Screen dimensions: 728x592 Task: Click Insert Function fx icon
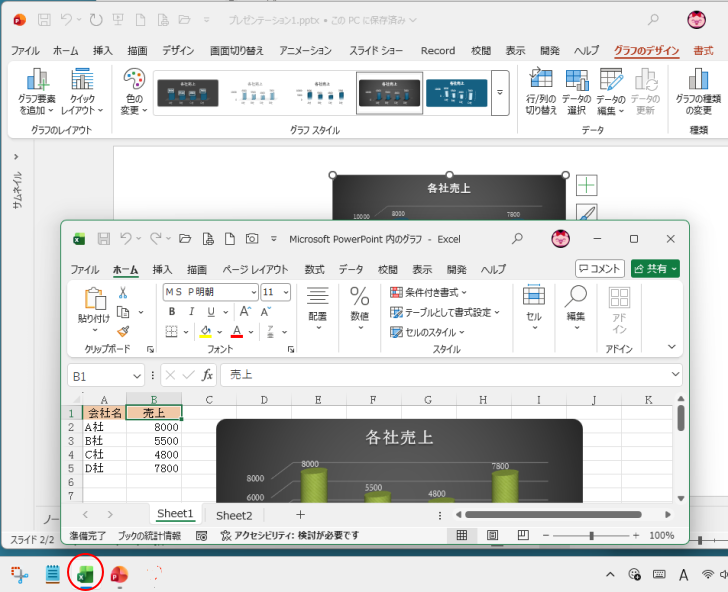point(207,375)
